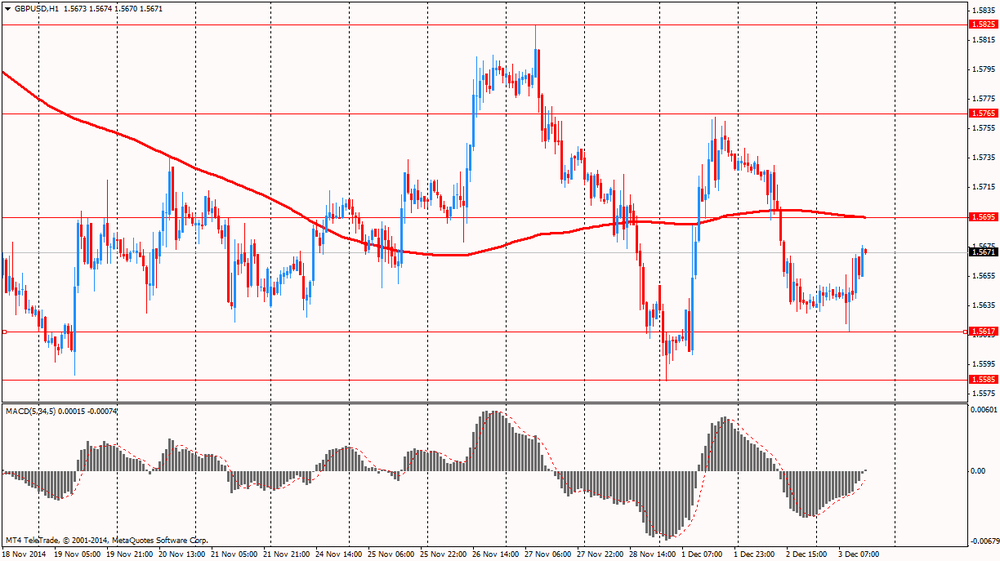Select the red 1.5765 price level label
Viewport: 1000px width, 561px height.
[983, 113]
